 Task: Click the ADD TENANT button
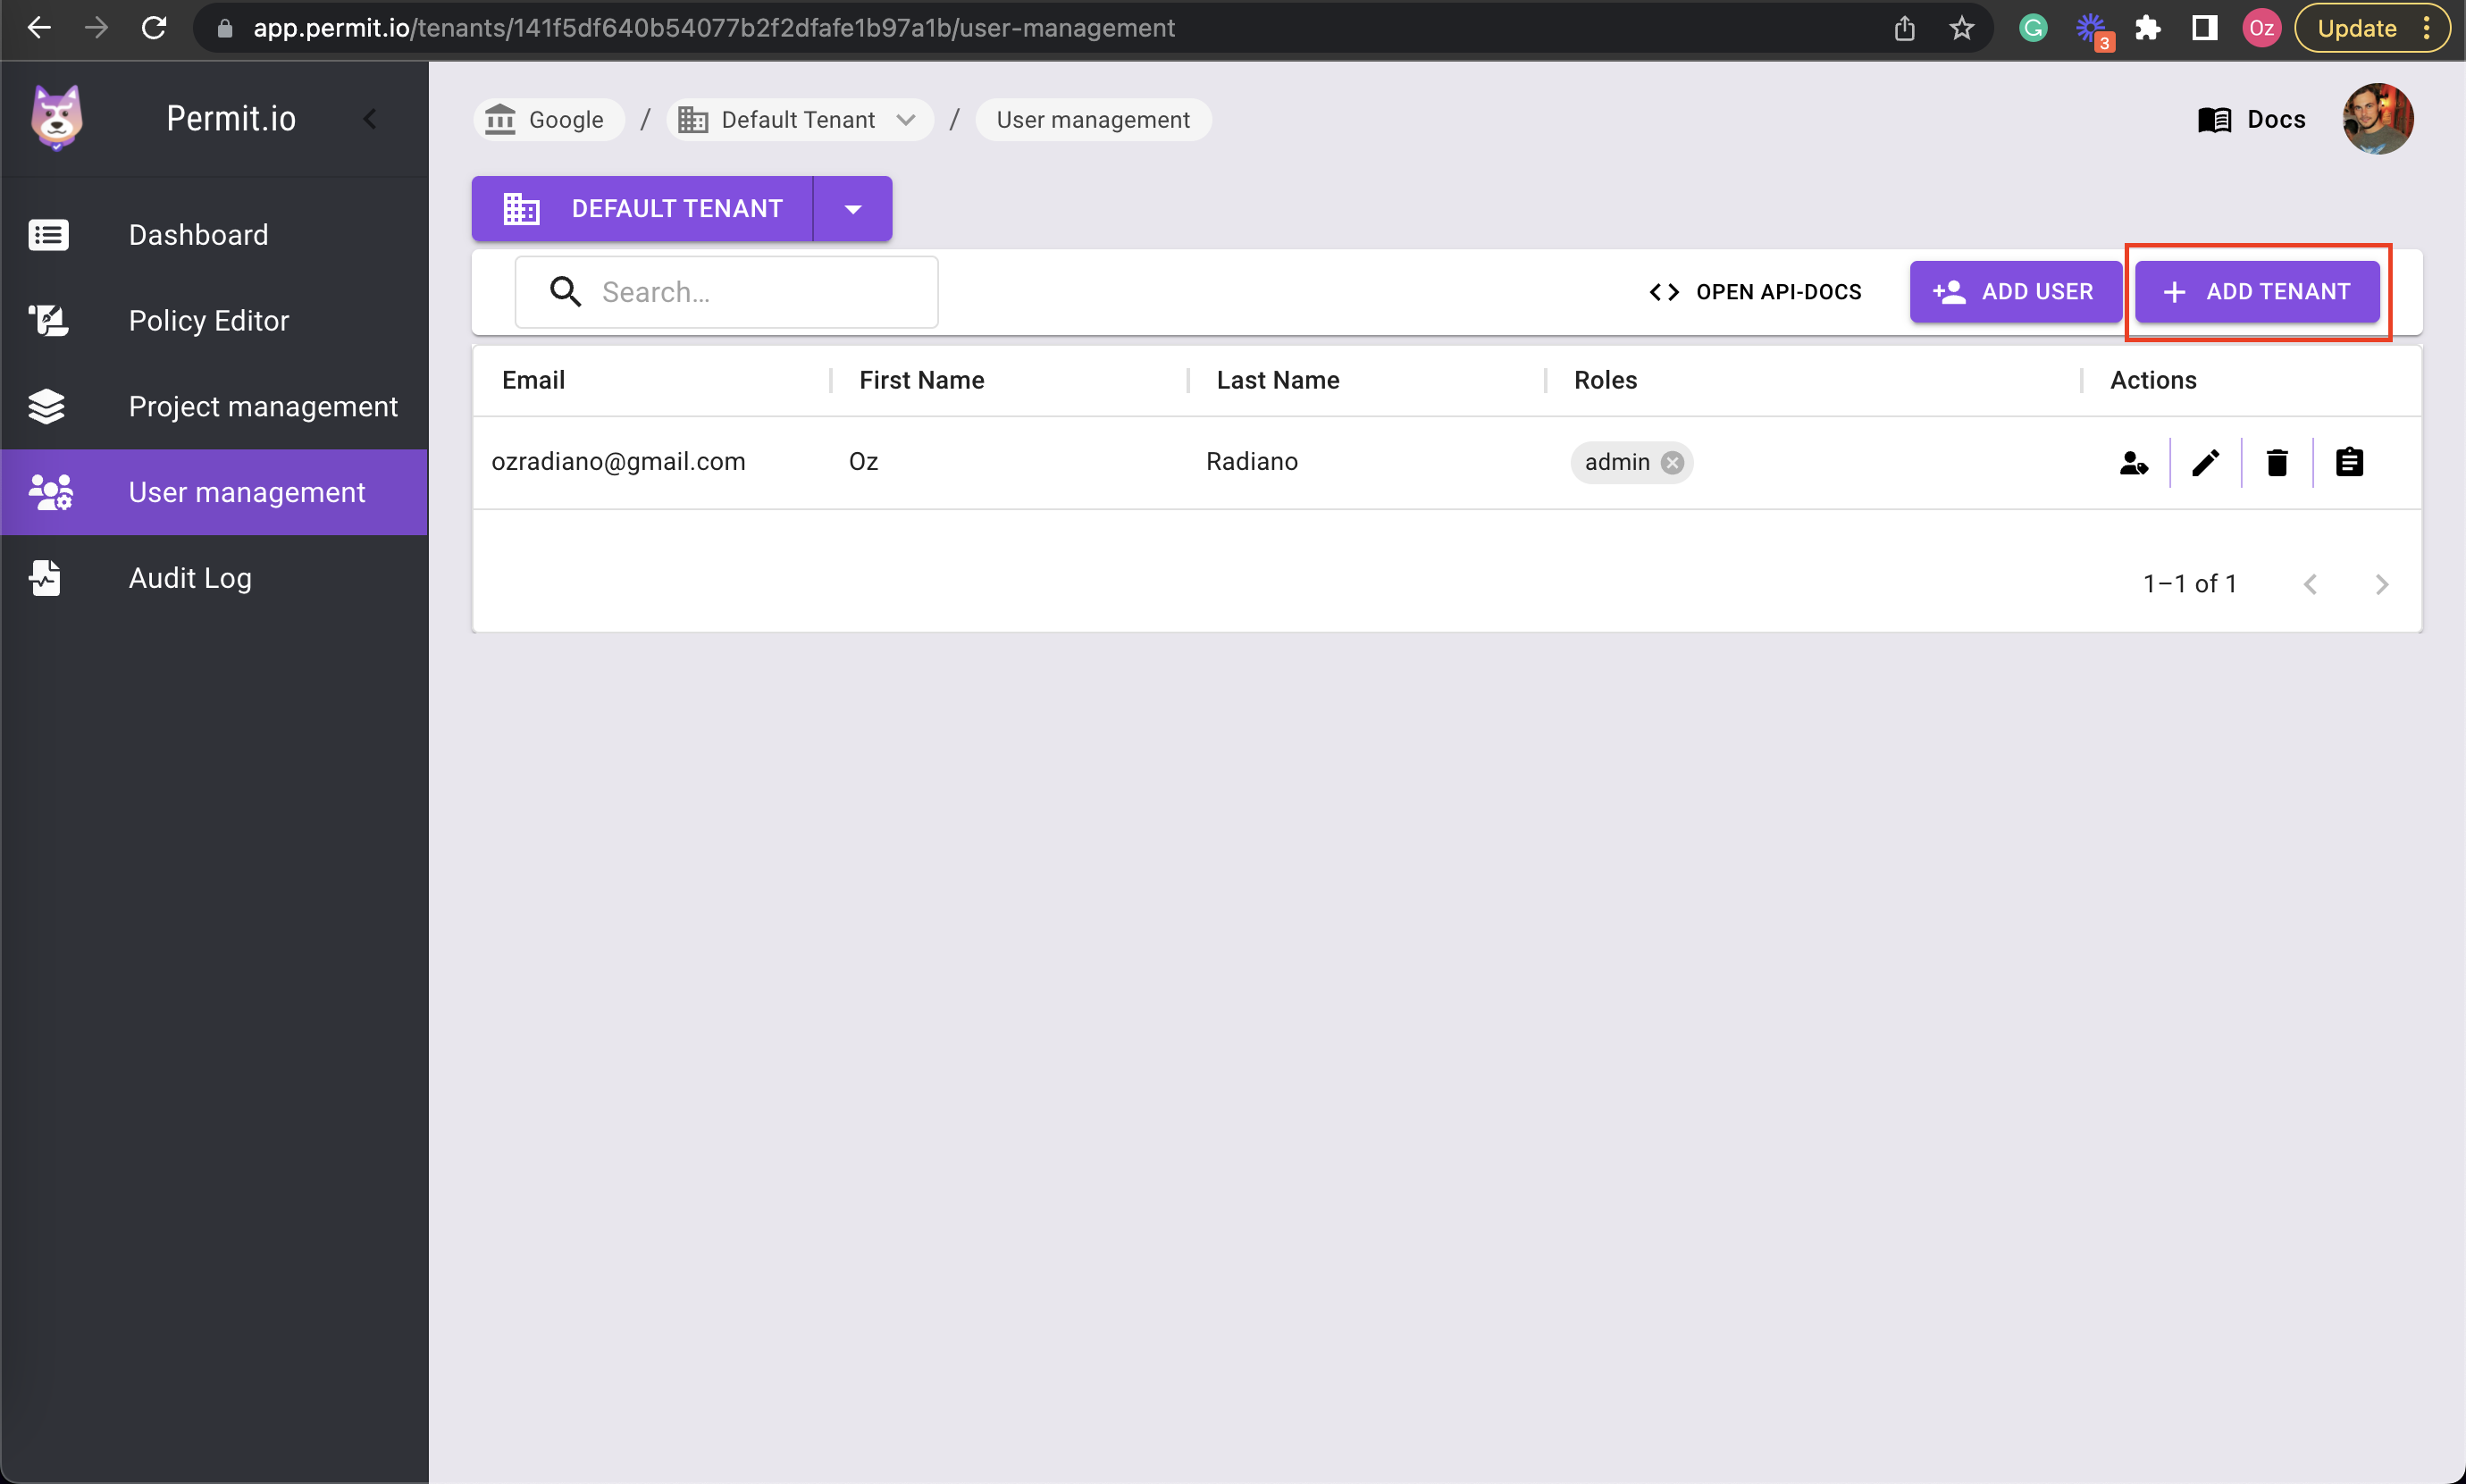(x=2261, y=292)
